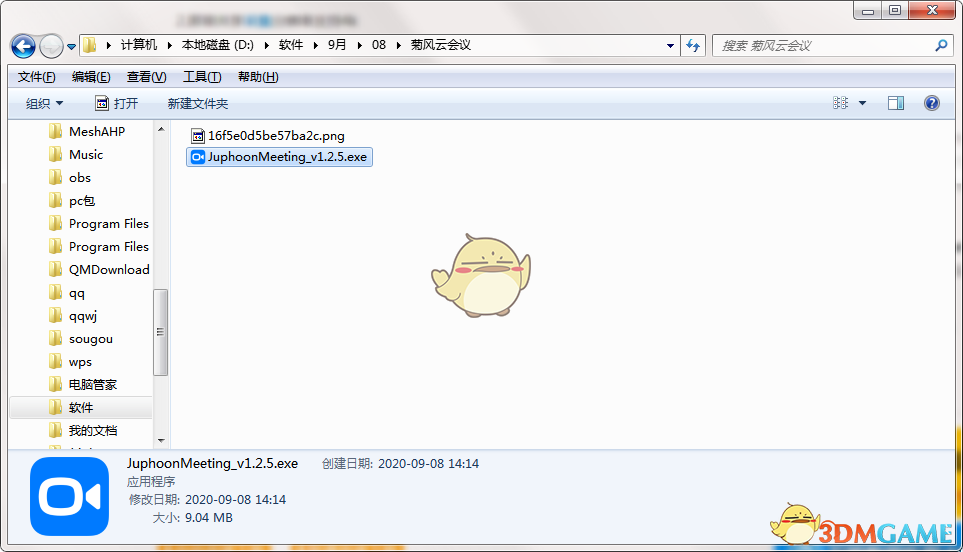Open the 帮助(H) menu
Screen dimensions: 963x552
click(258, 77)
